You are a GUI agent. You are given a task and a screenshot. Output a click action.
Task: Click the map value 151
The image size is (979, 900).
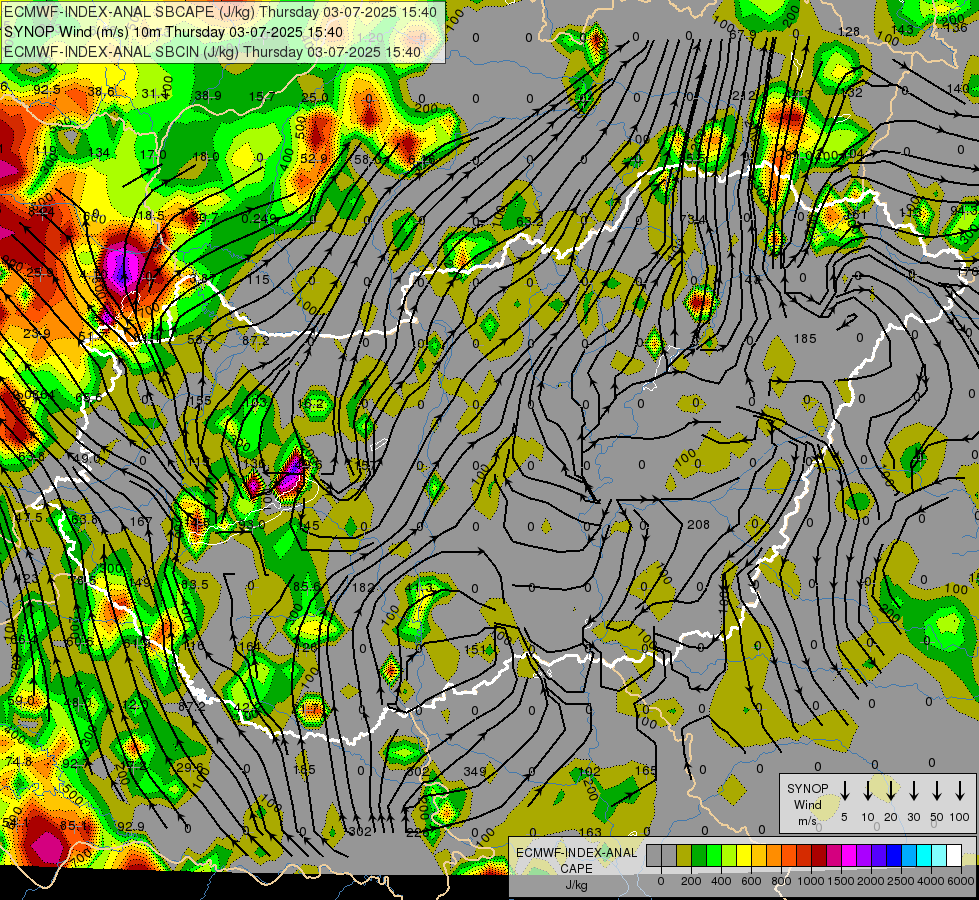point(475,650)
